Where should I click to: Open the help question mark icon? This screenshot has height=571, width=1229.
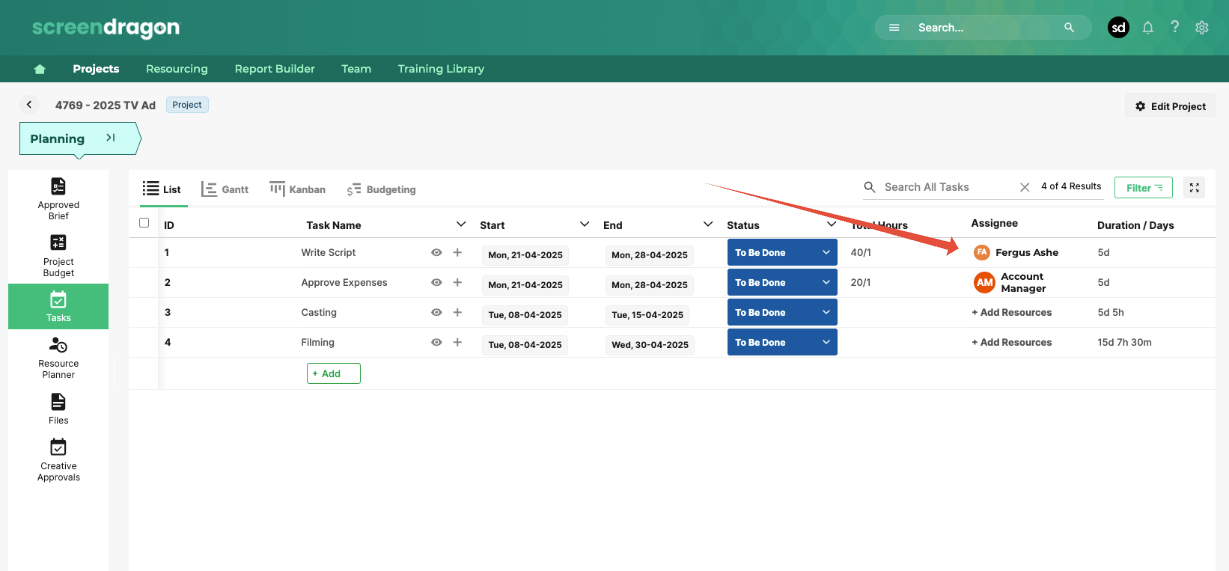click(1175, 28)
